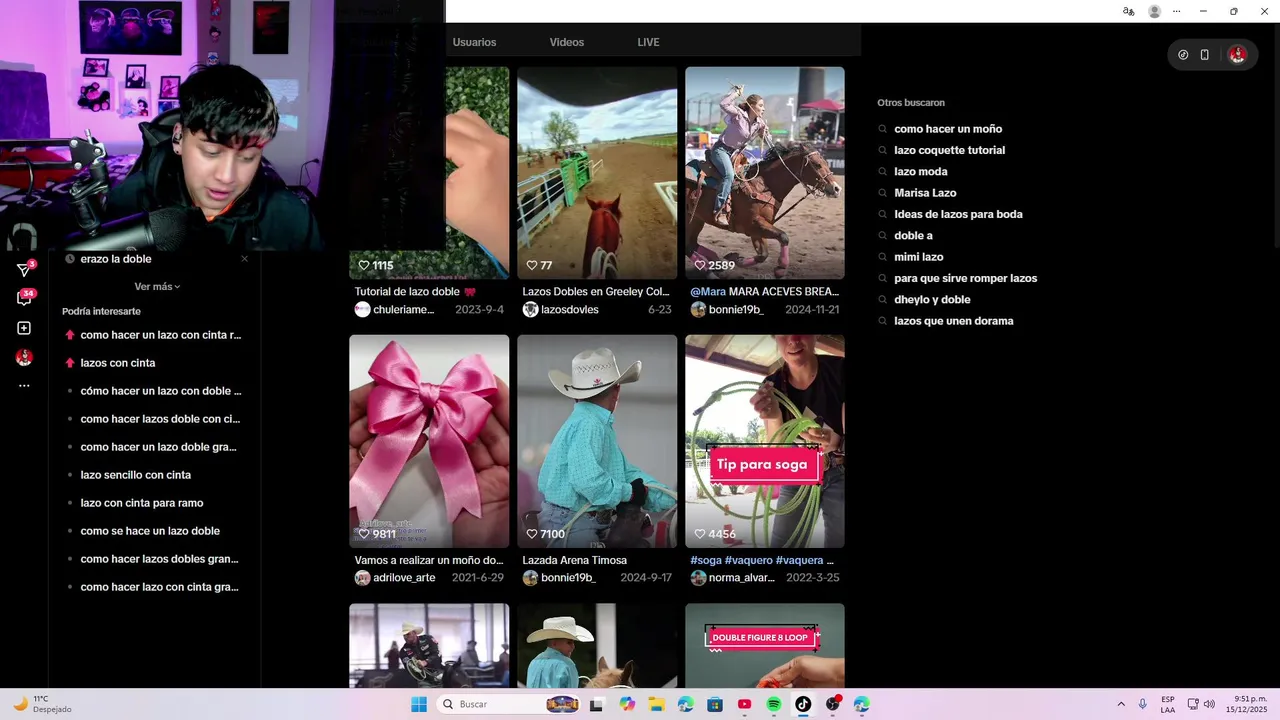Click suggestion 'cómo hacer un lazo con doble ...'
Image resolution: width=1280 pixels, height=720 pixels.
[x=161, y=391]
